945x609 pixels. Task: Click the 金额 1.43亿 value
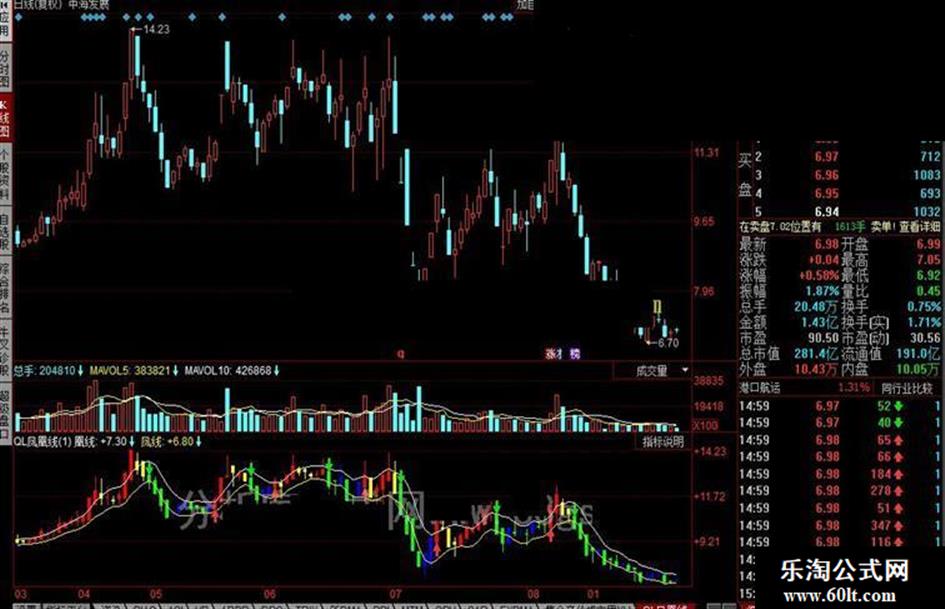tap(820, 322)
